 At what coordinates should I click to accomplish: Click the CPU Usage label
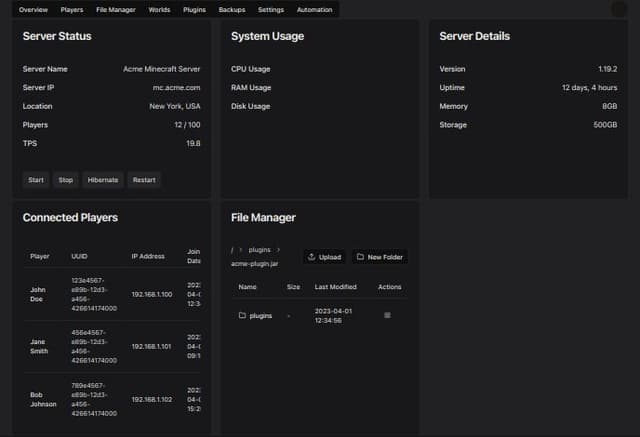(251, 69)
